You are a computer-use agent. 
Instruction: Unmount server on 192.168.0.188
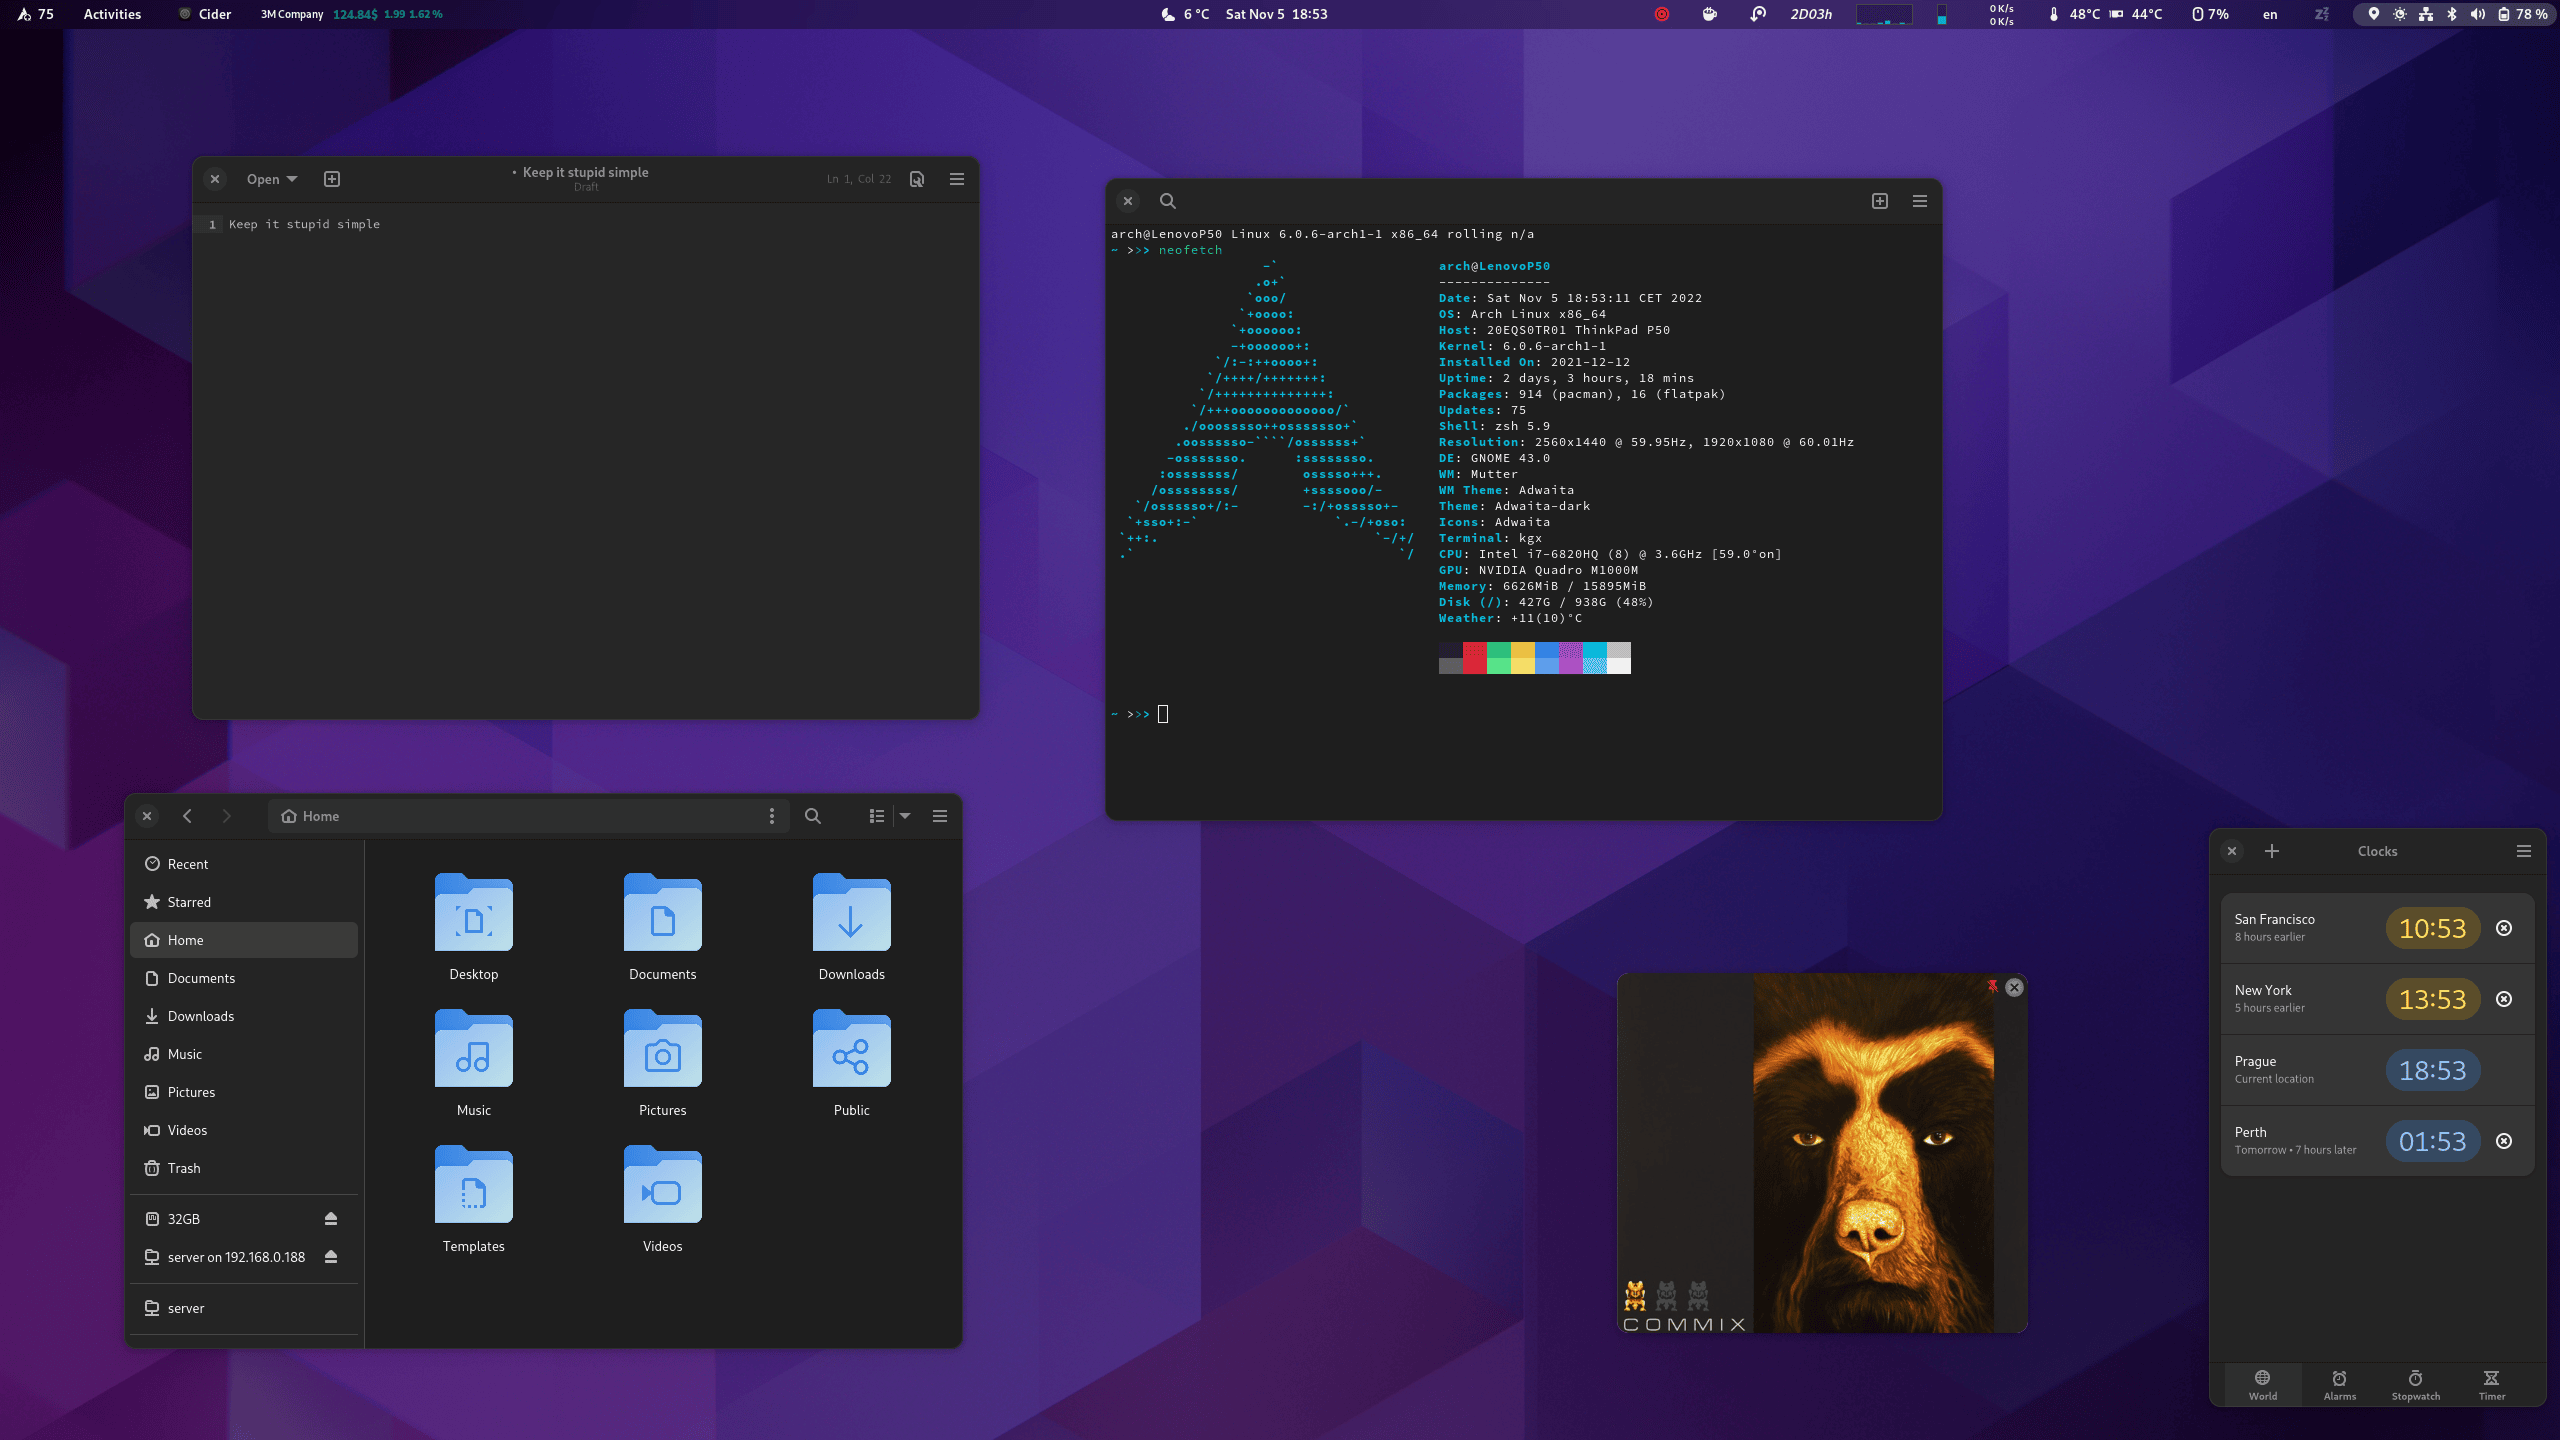point(331,1257)
